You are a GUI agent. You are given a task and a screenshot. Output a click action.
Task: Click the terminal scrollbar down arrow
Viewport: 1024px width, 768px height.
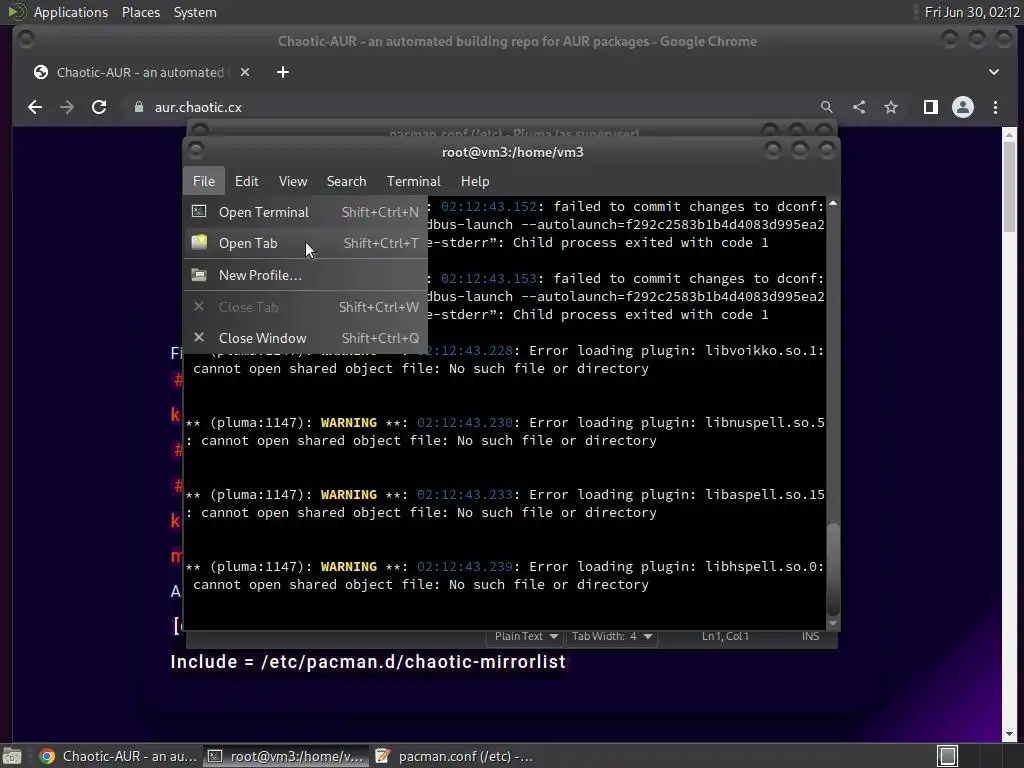(833, 623)
